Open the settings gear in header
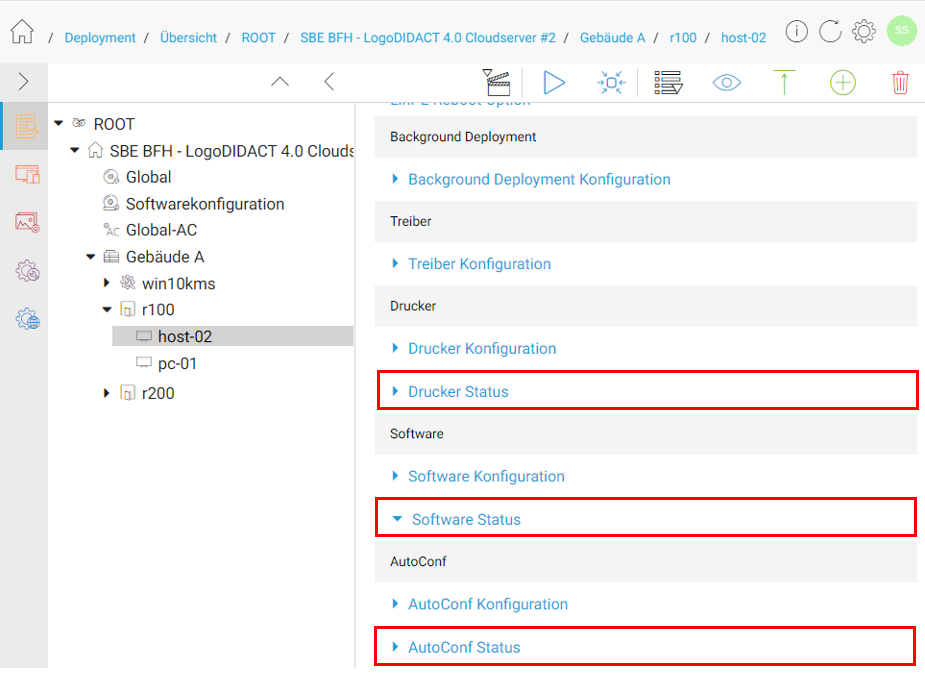 point(864,31)
